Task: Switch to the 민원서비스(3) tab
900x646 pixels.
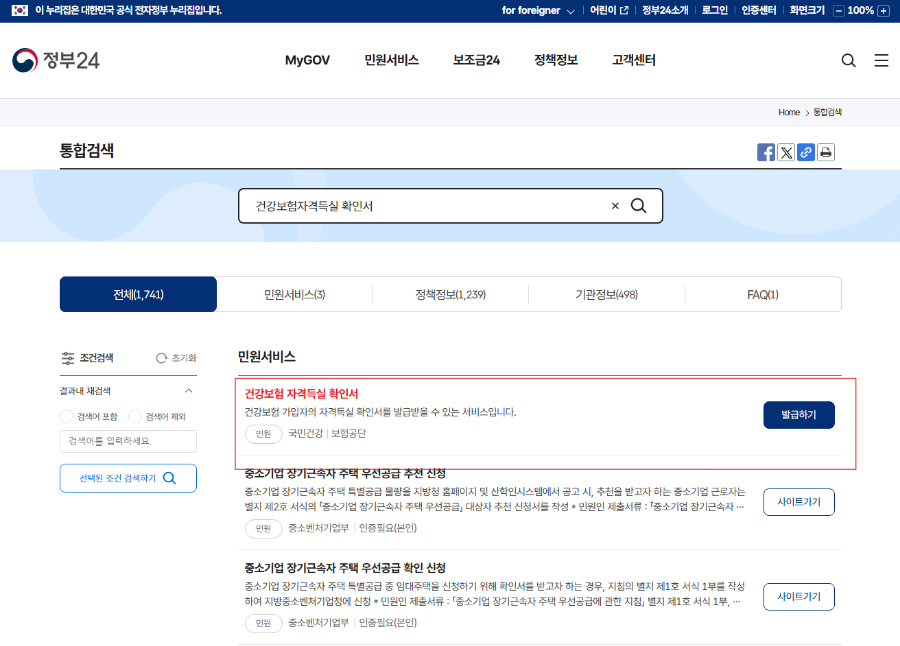Action: pyautogui.click(x=292, y=294)
